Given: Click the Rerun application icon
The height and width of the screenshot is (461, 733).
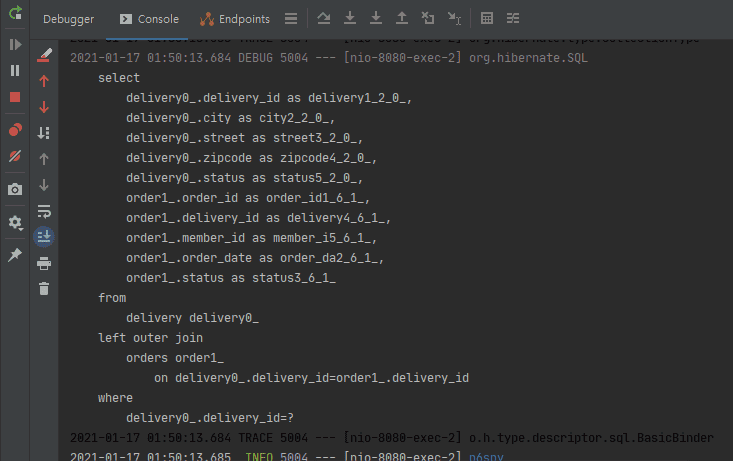Looking at the screenshot, I should (x=15, y=13).
